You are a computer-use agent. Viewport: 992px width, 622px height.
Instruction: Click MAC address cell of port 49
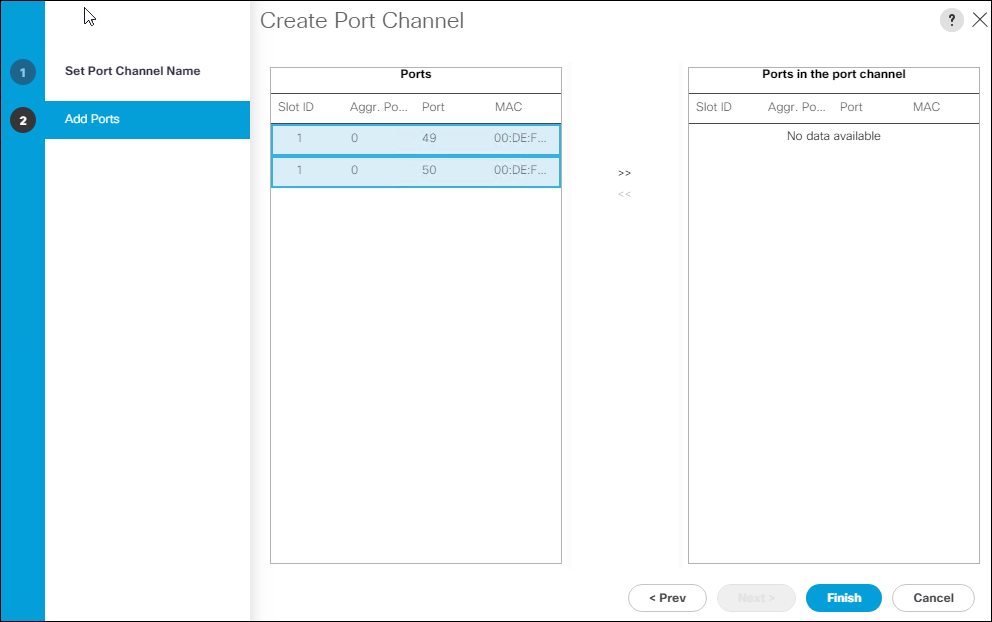tap(520, 138)
